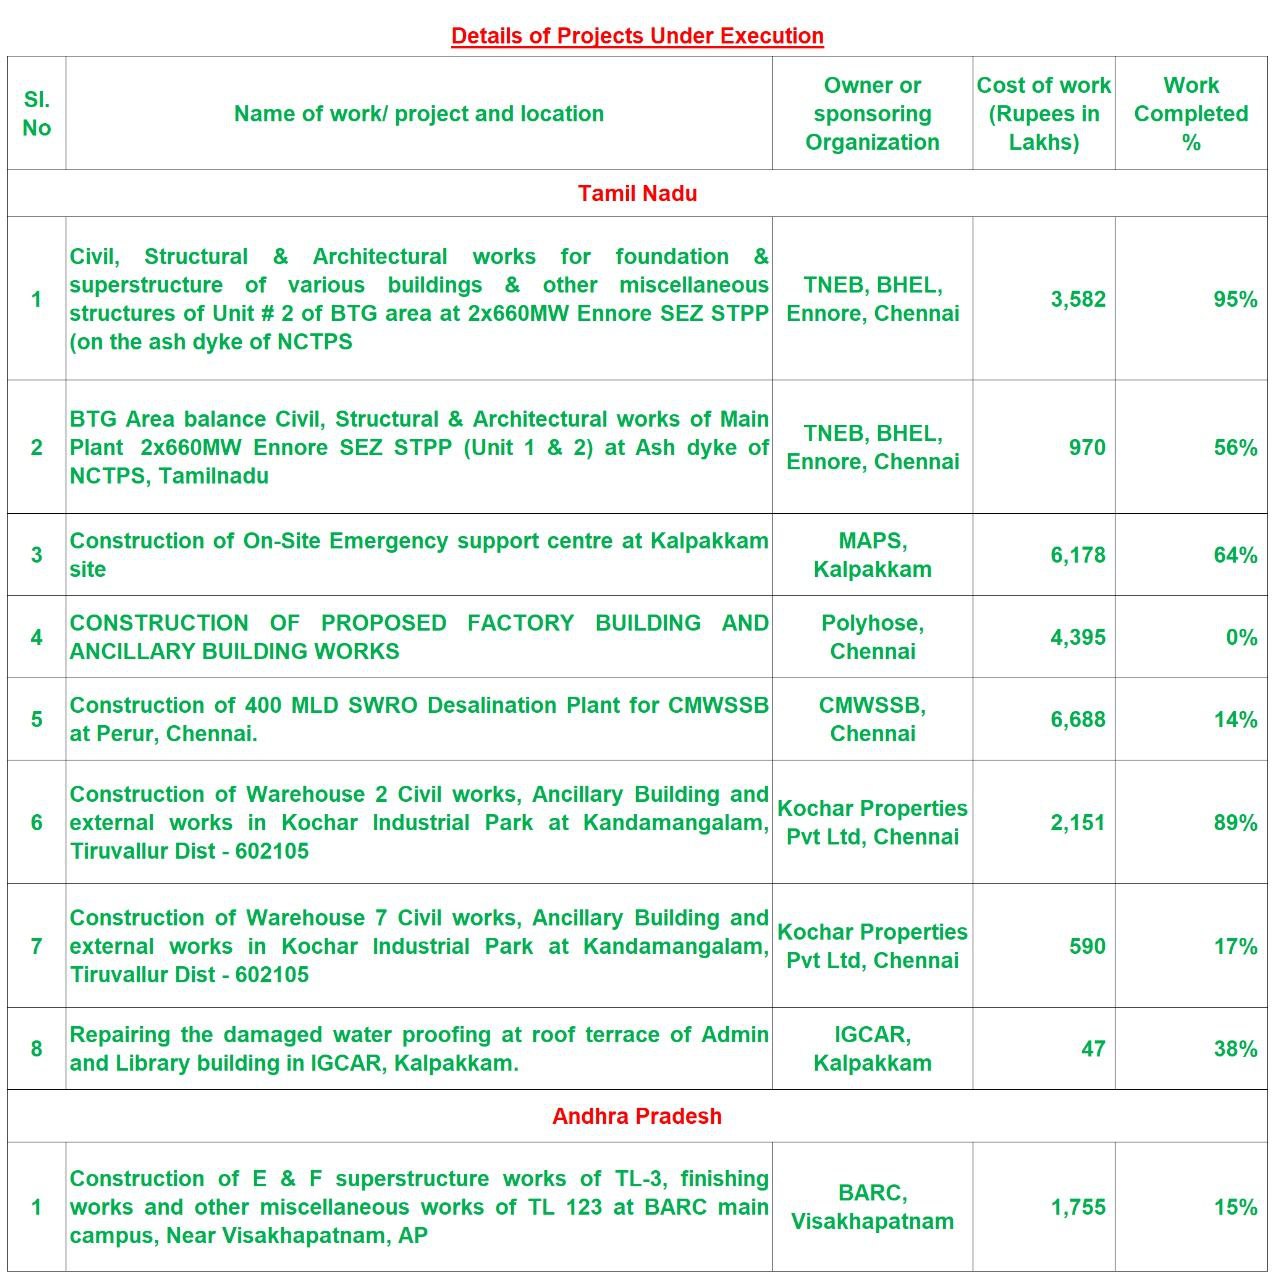Select the cost value '2,151'
1274x1280 pixels.
[1078, 822]
